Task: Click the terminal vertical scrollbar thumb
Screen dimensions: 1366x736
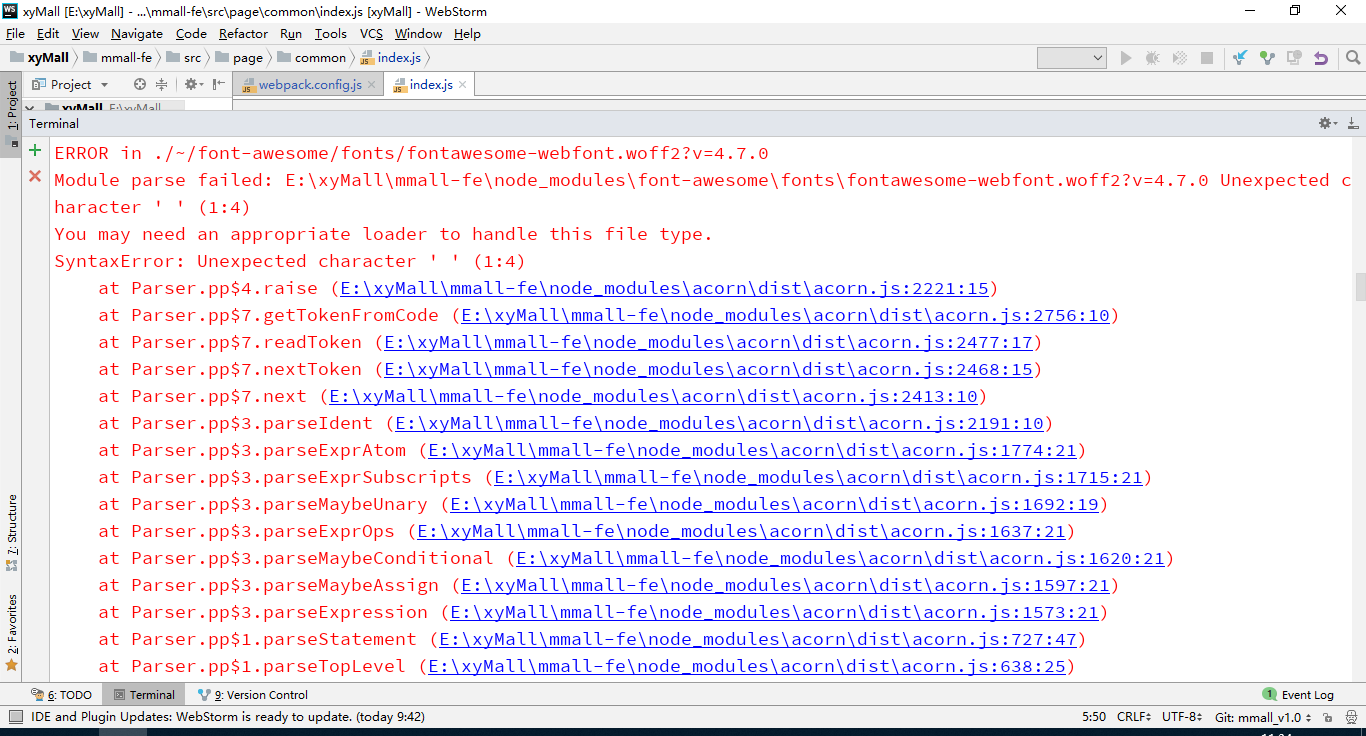Action: (x=1360, y=287)
